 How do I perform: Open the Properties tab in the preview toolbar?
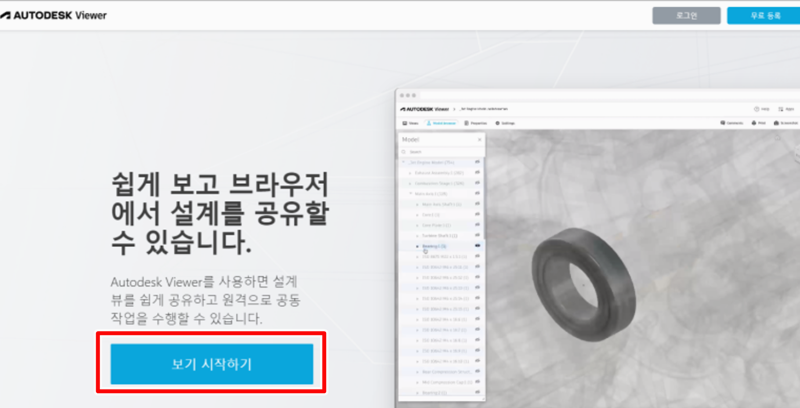476,123
